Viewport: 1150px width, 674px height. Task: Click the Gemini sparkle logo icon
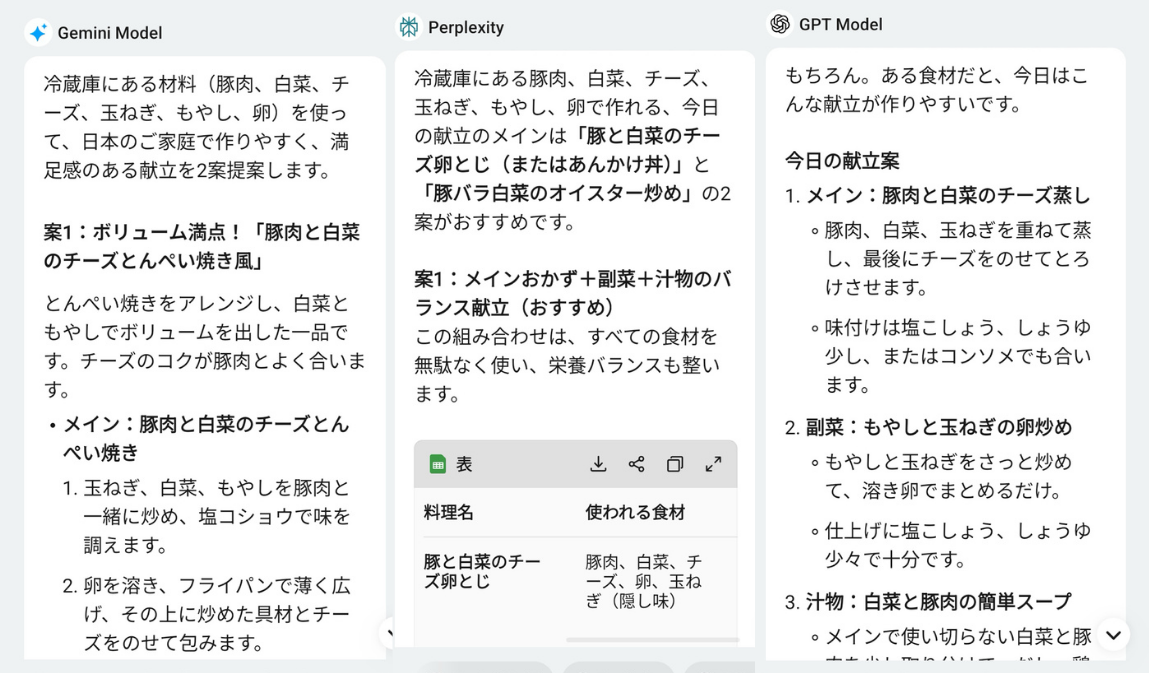(x=37, y=32)
